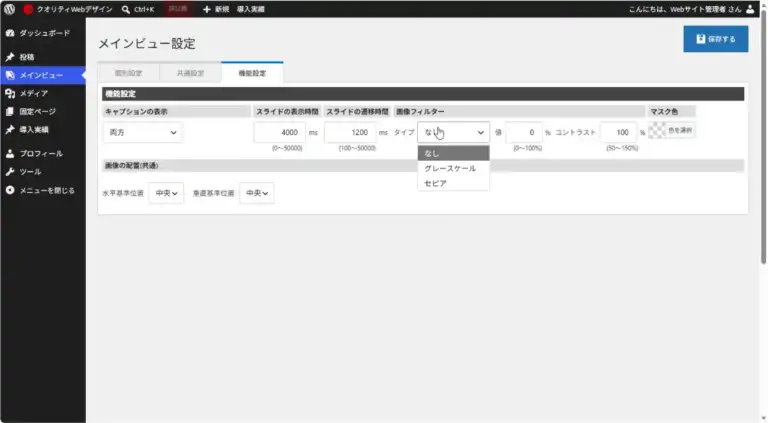This screenshot has height=423, width=768.
Task: Click the Ctrl+K search shortcut label
Action: [144, 9]
